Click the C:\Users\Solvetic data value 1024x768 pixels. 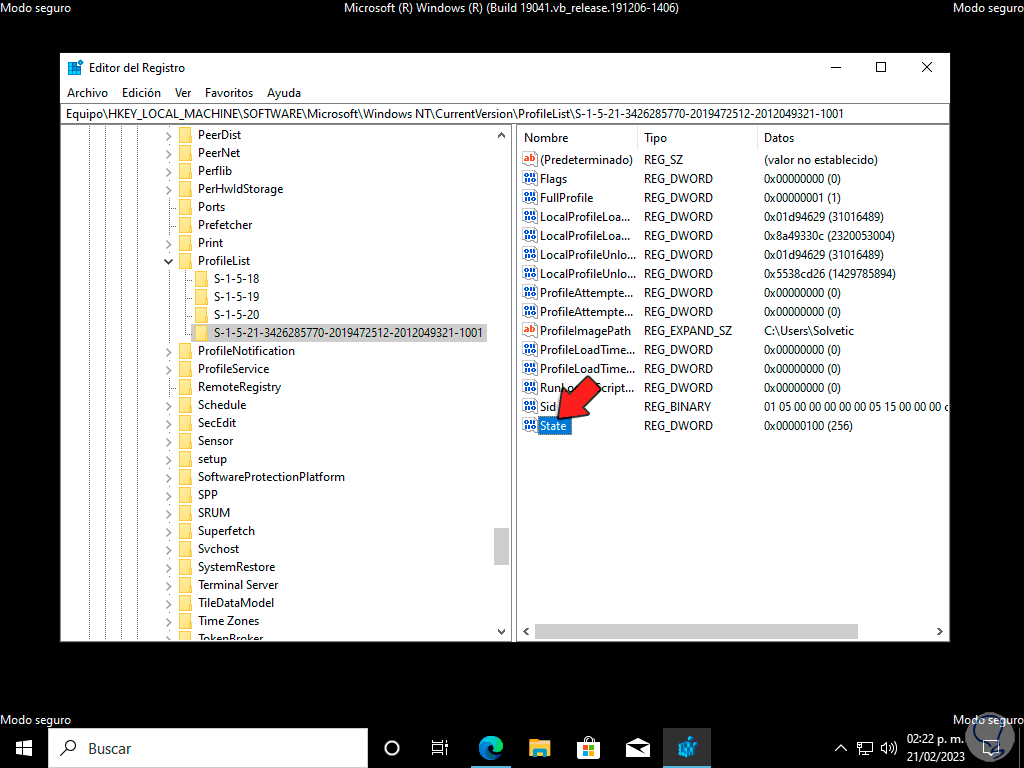click(808, 331)
